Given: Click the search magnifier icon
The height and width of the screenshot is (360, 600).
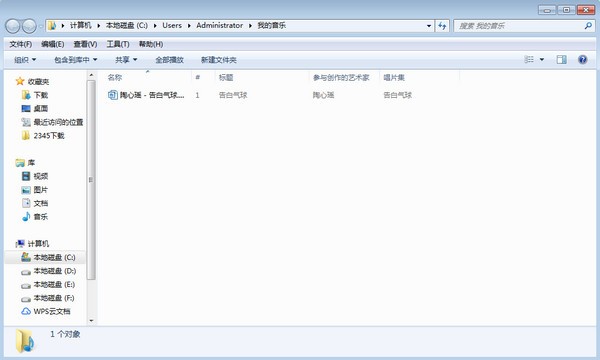Looking at the screenshot, I should [588, 26].
